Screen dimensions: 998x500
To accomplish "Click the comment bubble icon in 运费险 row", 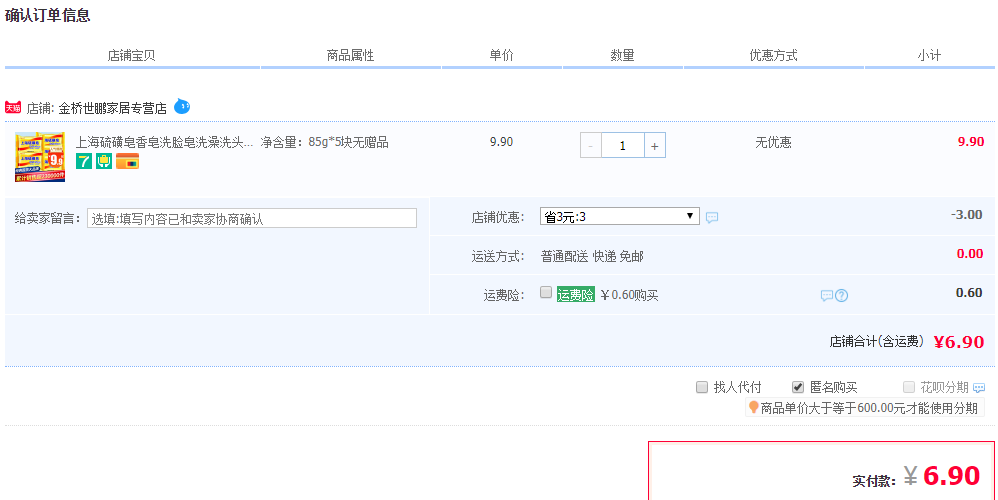I will (827, 295).
